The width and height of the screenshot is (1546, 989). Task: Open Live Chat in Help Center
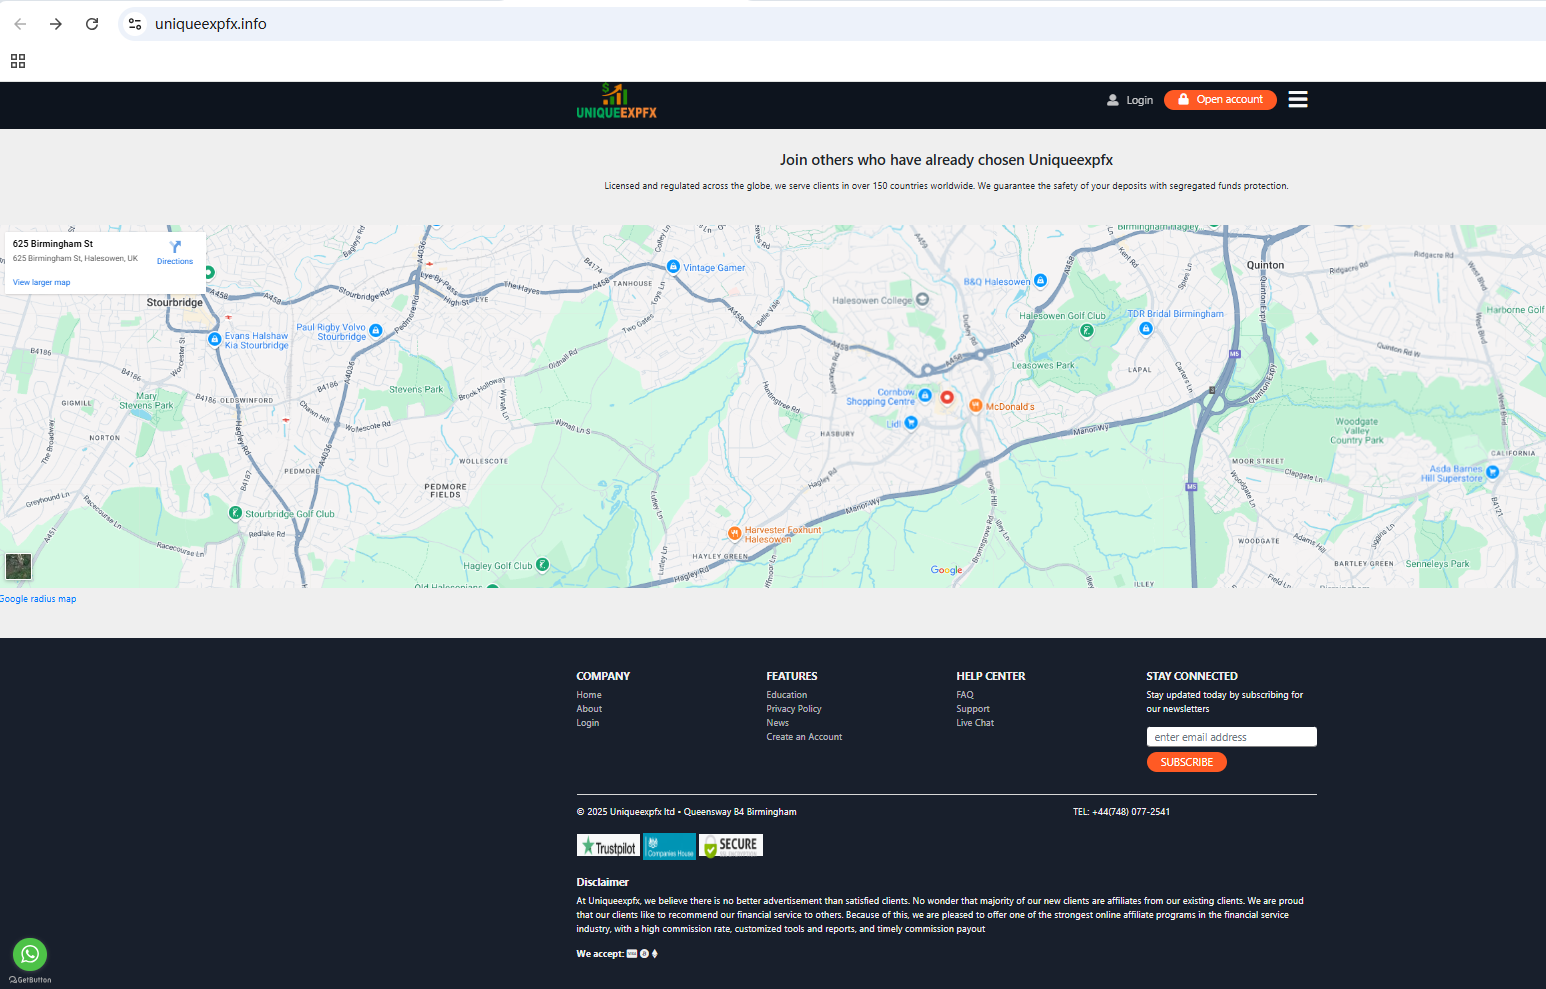975,723
